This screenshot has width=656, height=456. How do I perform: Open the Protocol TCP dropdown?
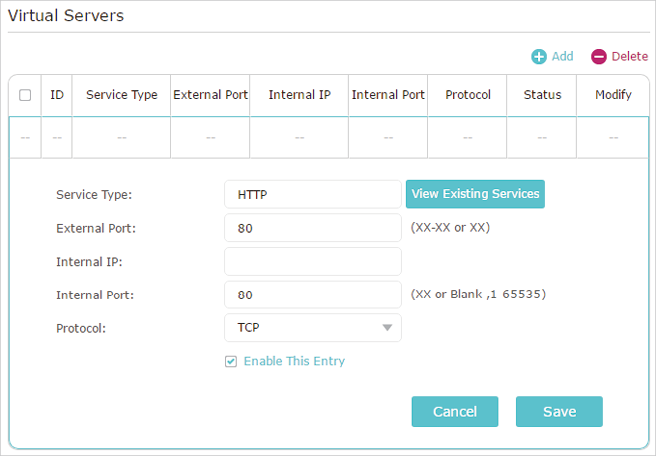click(x=313, y=328)
